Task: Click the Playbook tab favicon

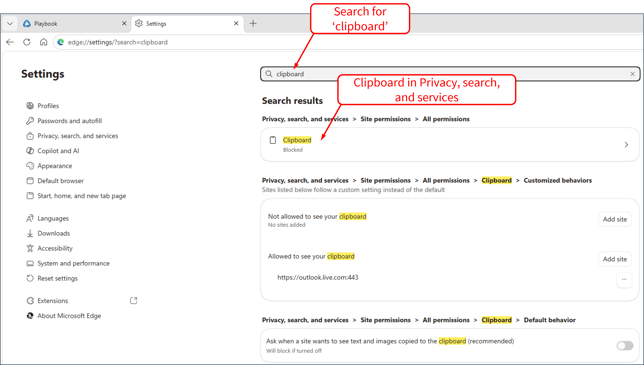Action: (x=27, y=23)
